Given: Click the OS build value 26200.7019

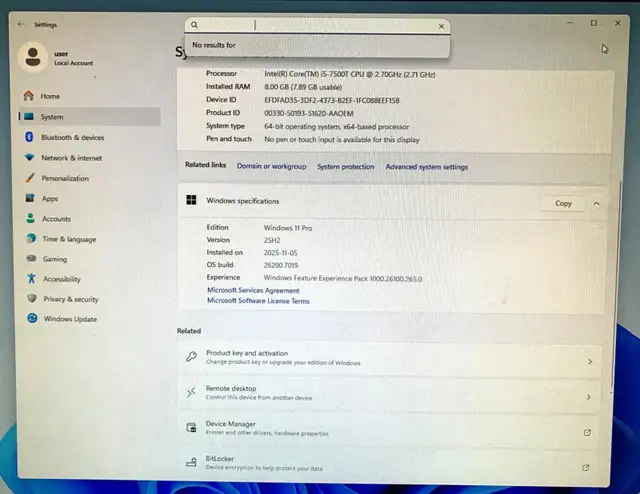Looking at the screenshot, I should (x=281, y=265).
